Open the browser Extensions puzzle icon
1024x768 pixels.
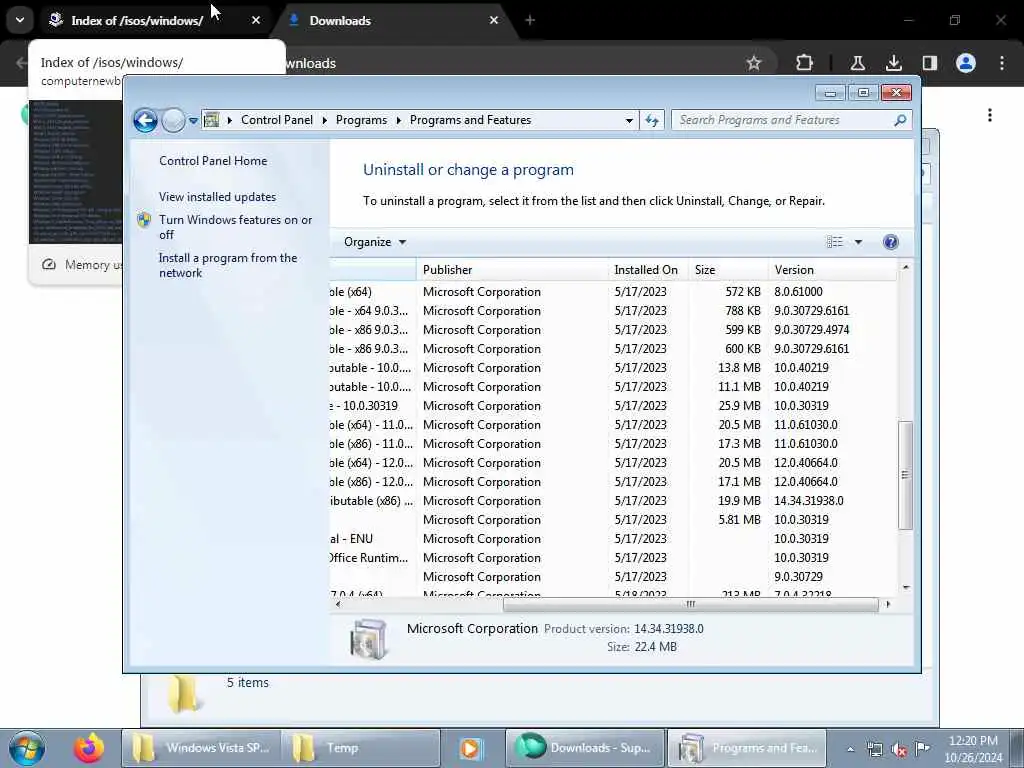805,63
